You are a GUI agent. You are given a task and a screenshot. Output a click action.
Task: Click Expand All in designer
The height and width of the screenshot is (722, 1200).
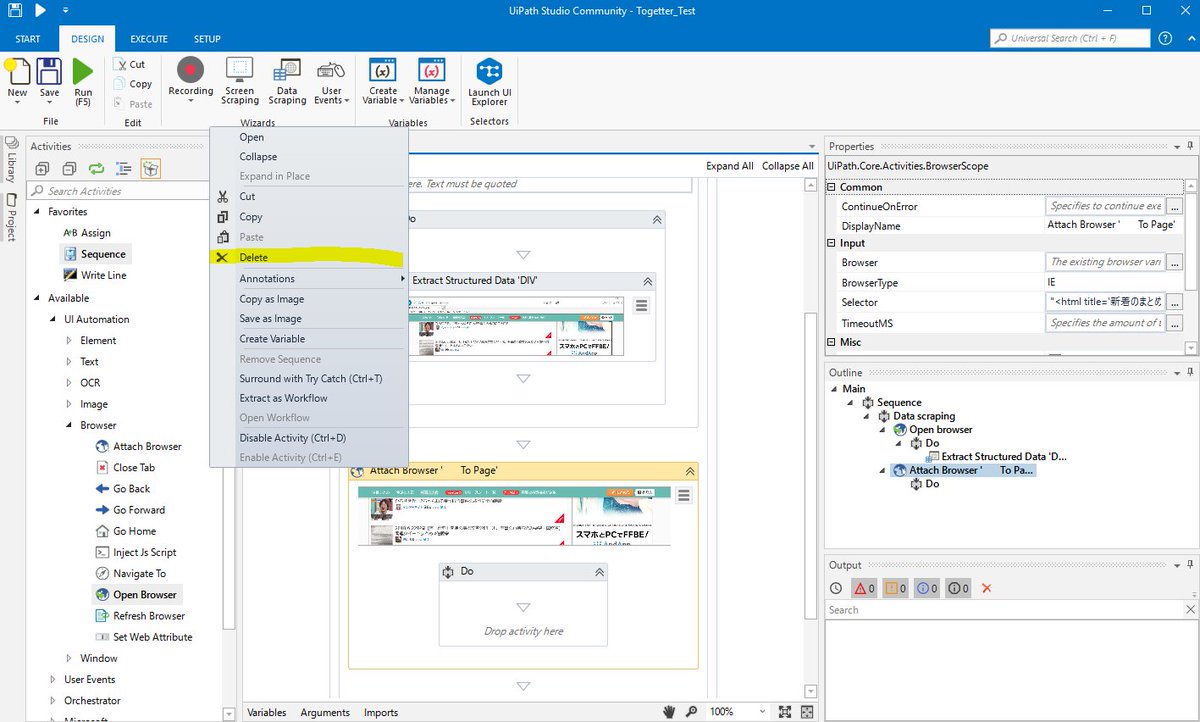[x=730, y=166]
